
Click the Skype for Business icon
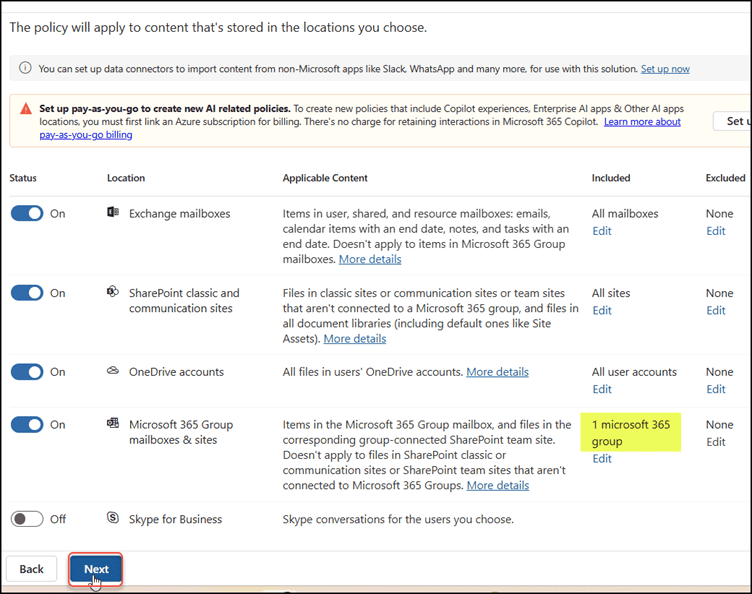coord(113,517)
